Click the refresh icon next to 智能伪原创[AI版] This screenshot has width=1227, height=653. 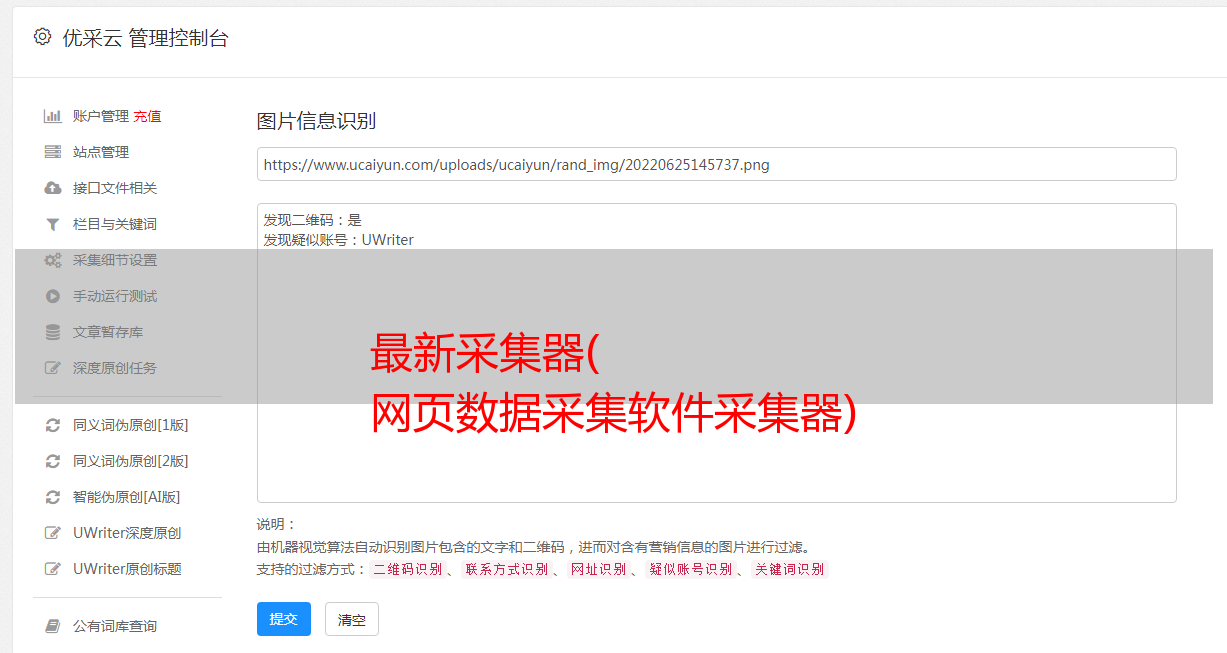pyautogui.click(x=53, y=497)
